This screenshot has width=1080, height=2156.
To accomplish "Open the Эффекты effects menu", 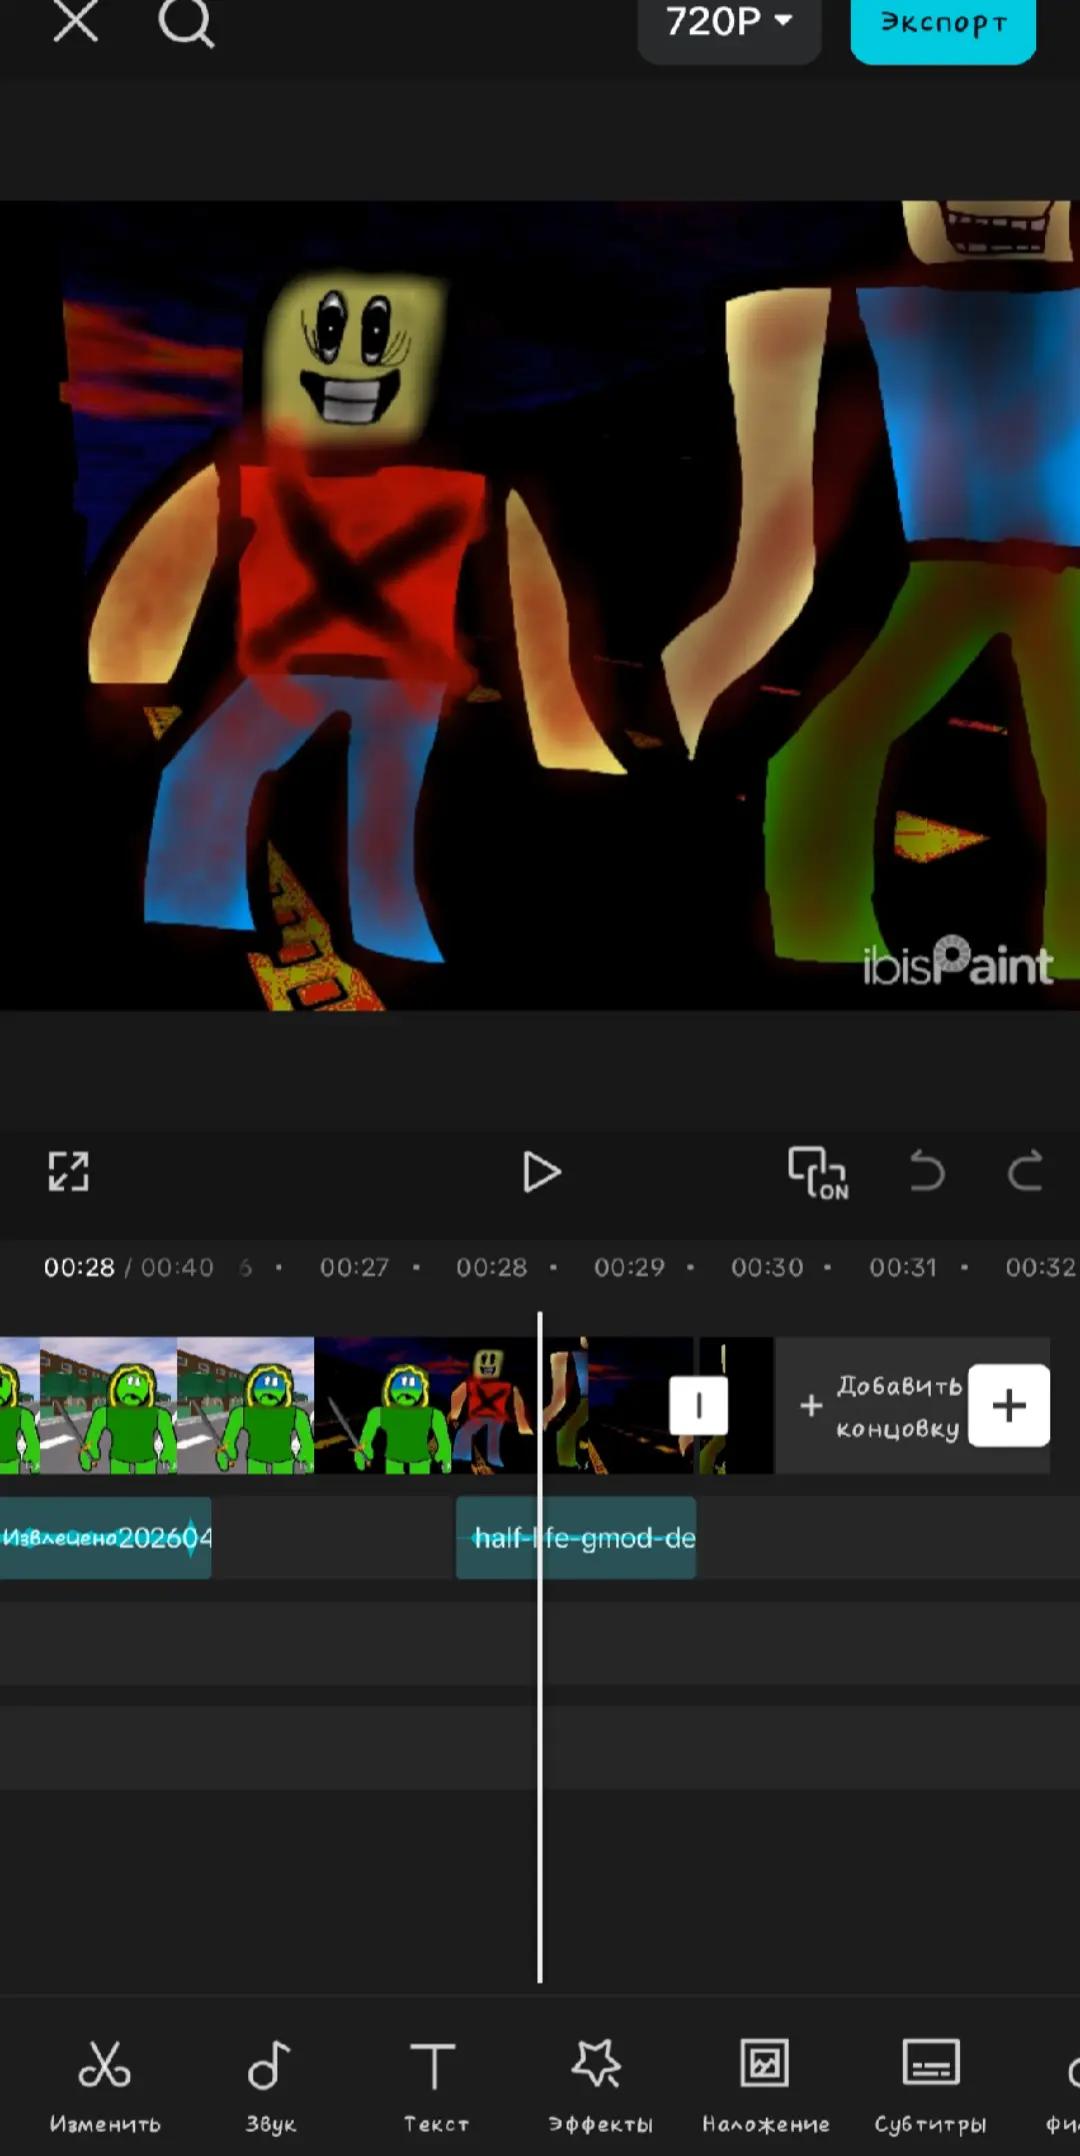I will [x=600, y=2087].
